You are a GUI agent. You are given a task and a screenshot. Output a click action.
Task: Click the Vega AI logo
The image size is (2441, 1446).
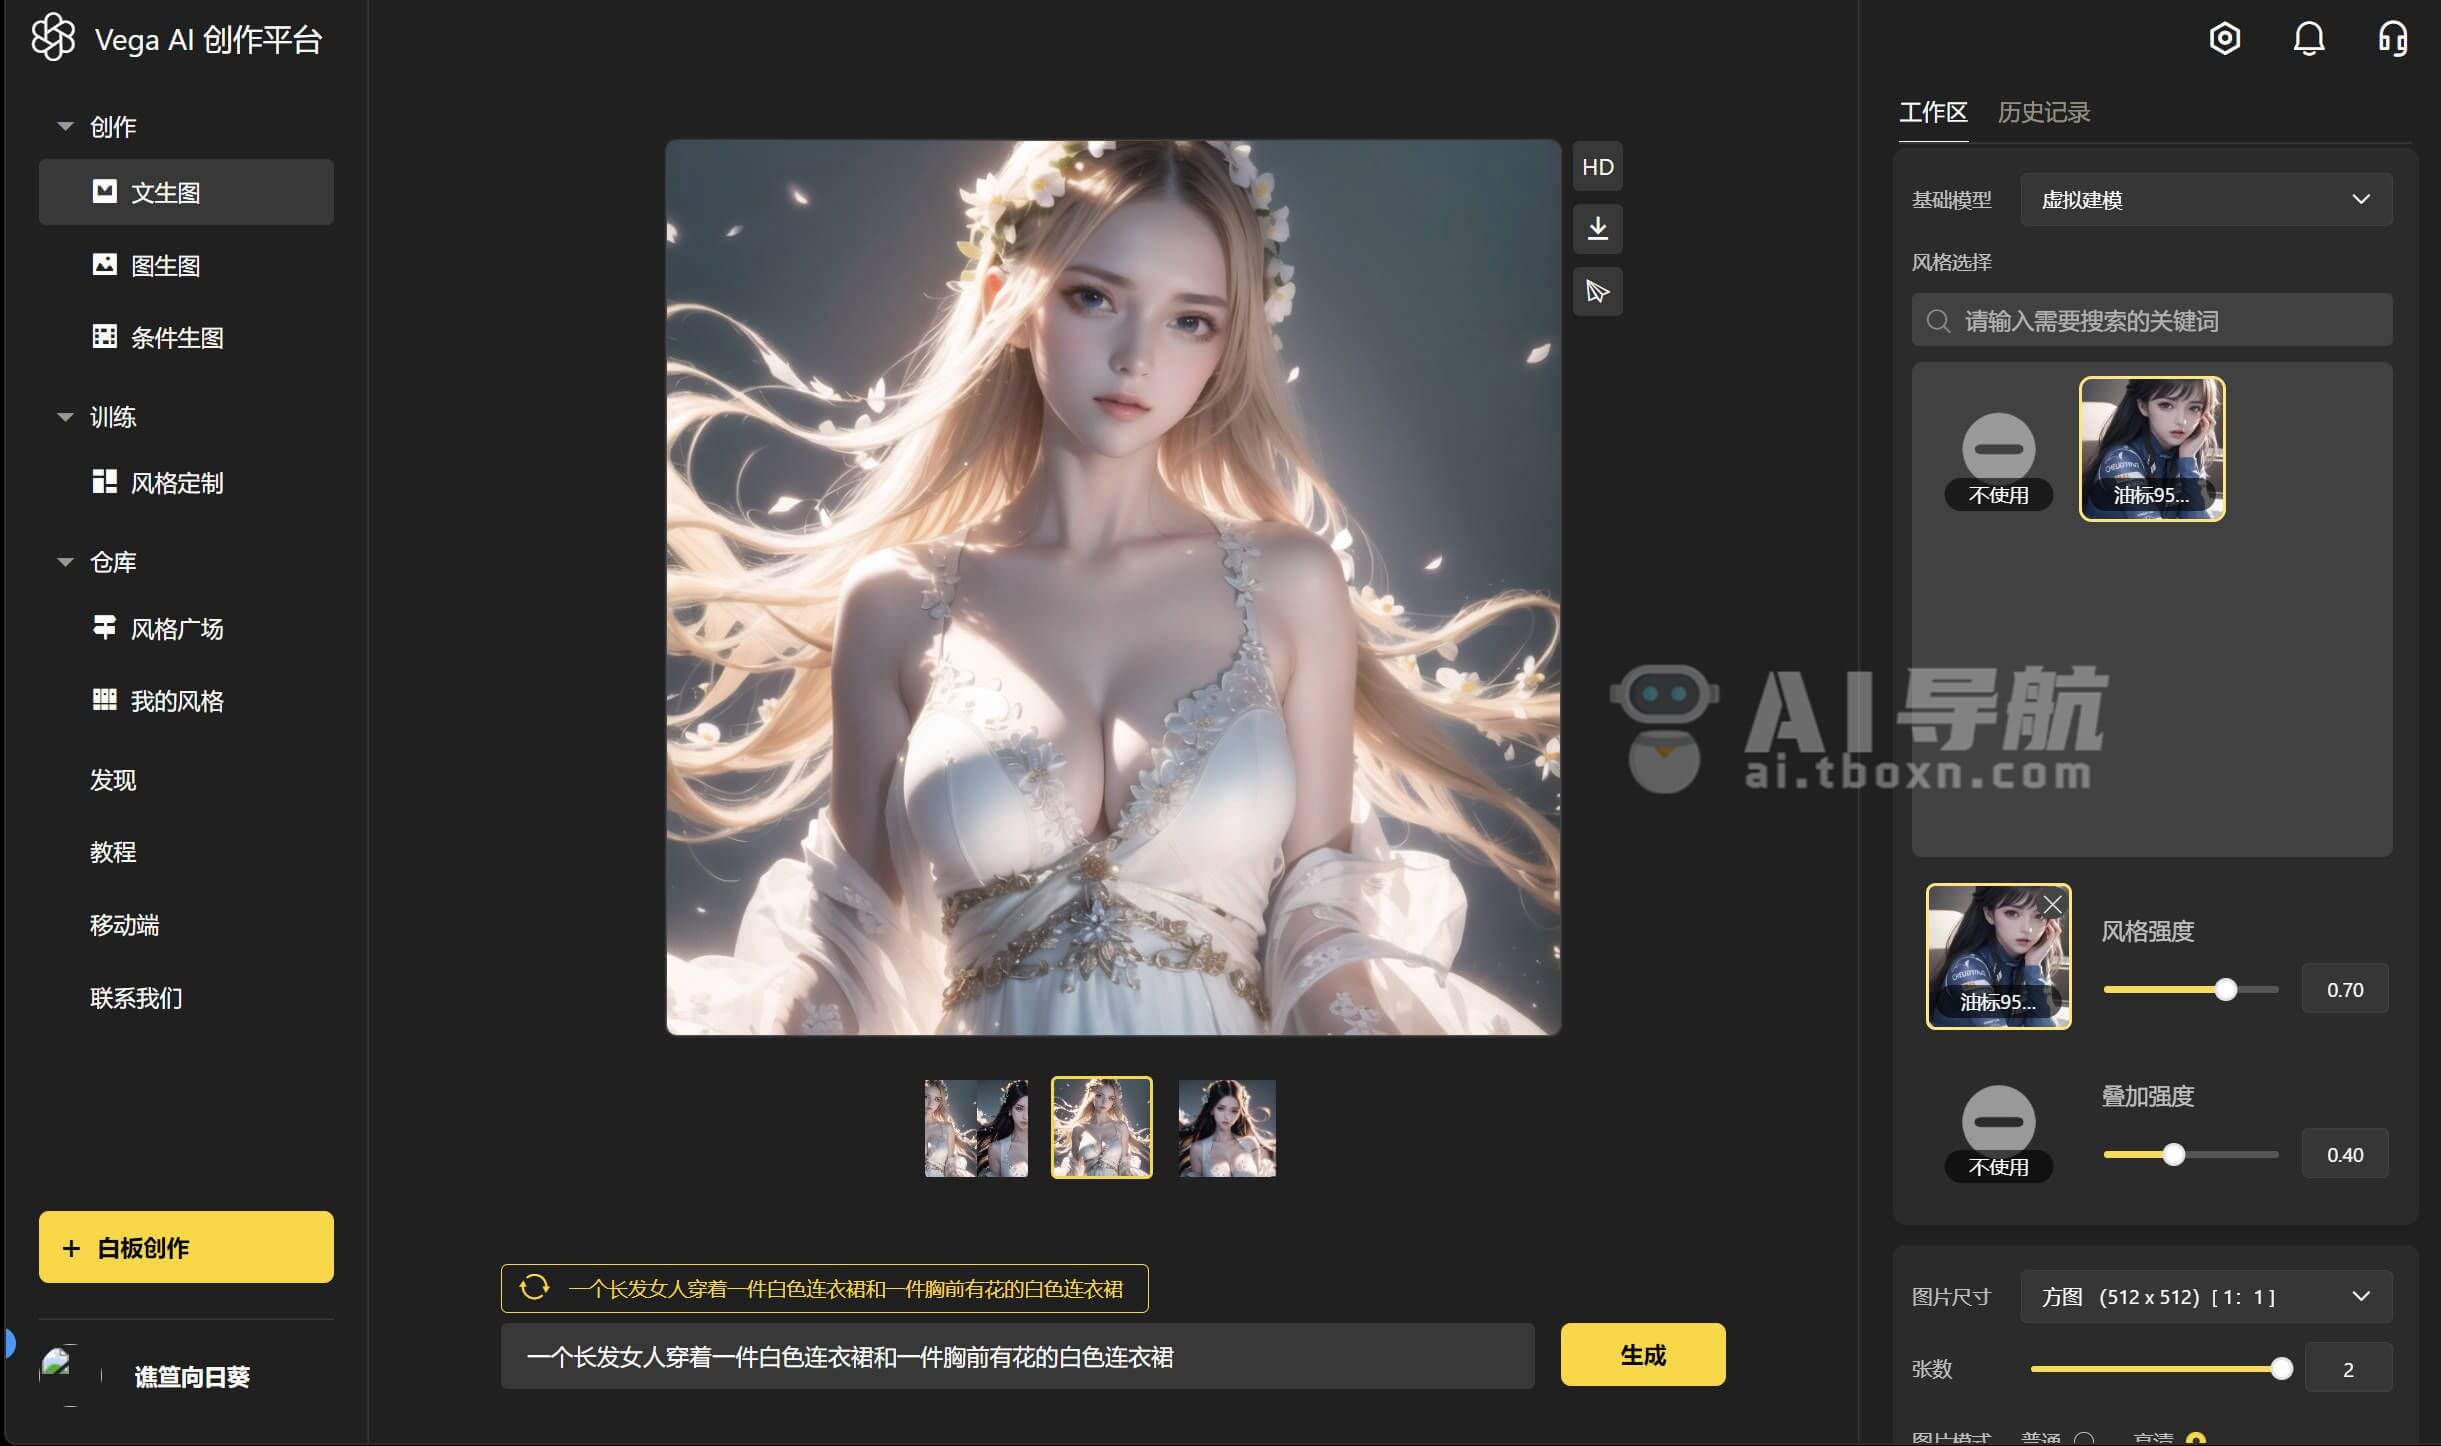tap(53, 38)
